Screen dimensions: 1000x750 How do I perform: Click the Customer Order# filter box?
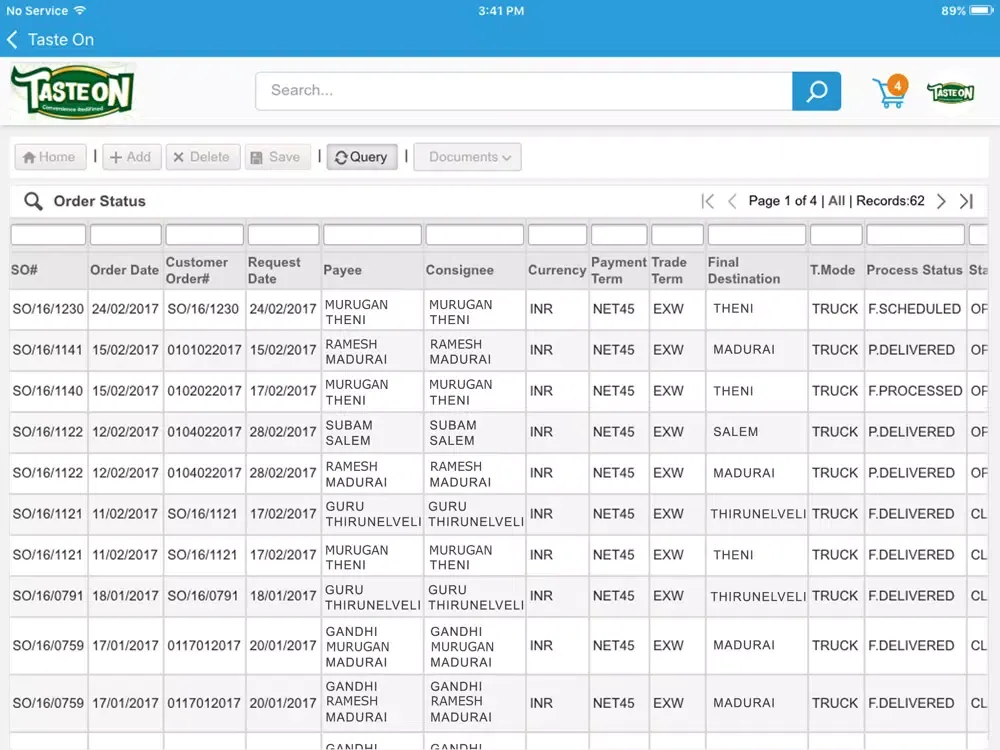pos(205,235)
